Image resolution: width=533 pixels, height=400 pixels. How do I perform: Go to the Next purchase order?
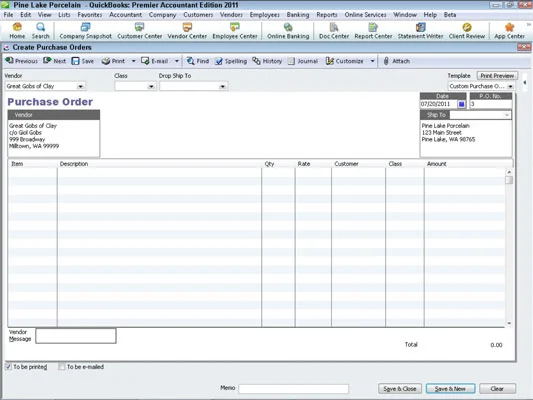(54, 61)
